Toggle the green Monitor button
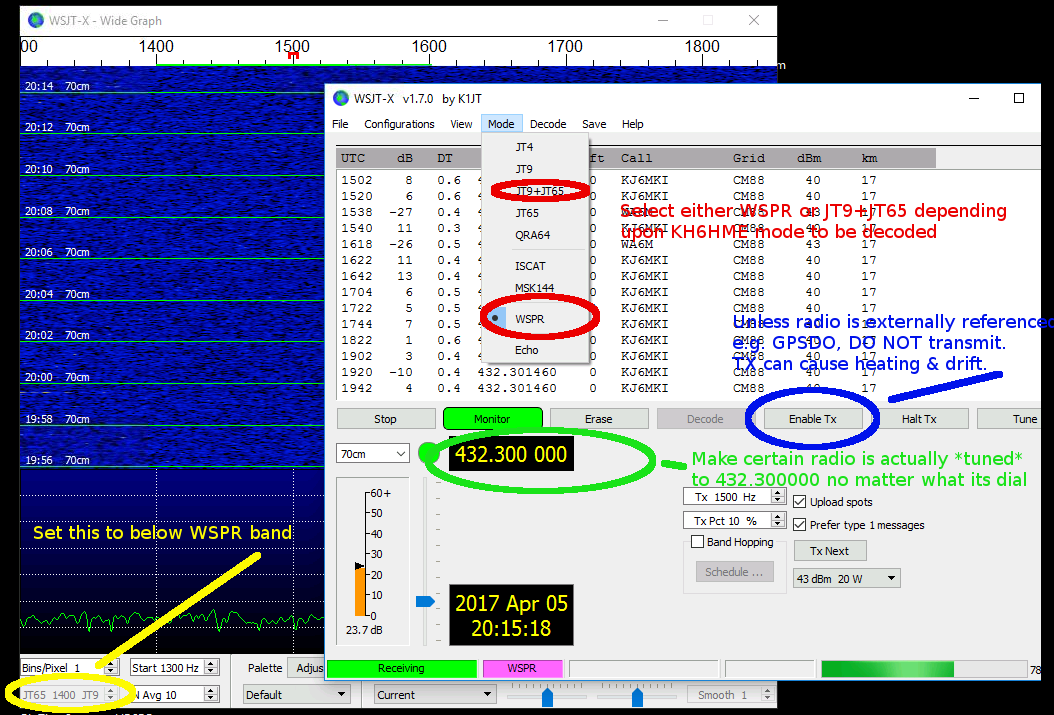This screenshot has width=1054, height=715. point(492,419)
